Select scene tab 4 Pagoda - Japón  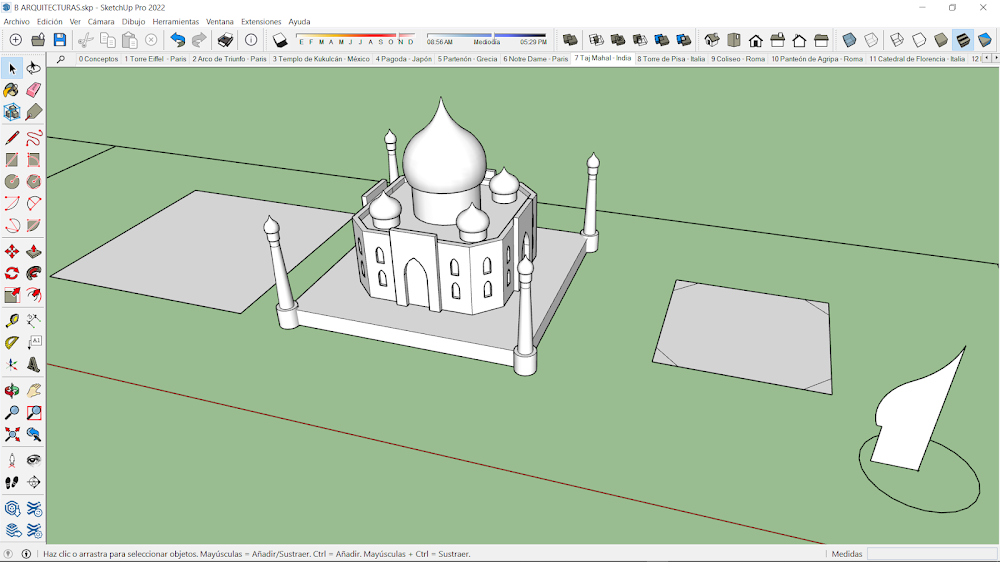tap(404, 59)
